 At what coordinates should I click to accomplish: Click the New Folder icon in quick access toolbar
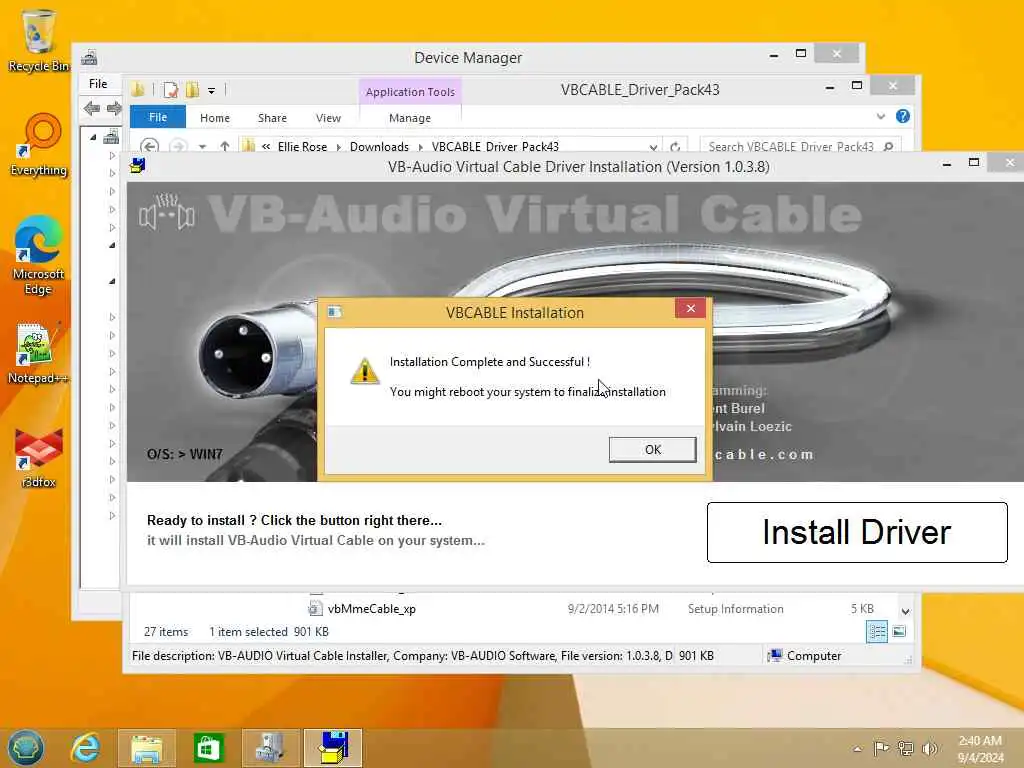pos(192,89)
